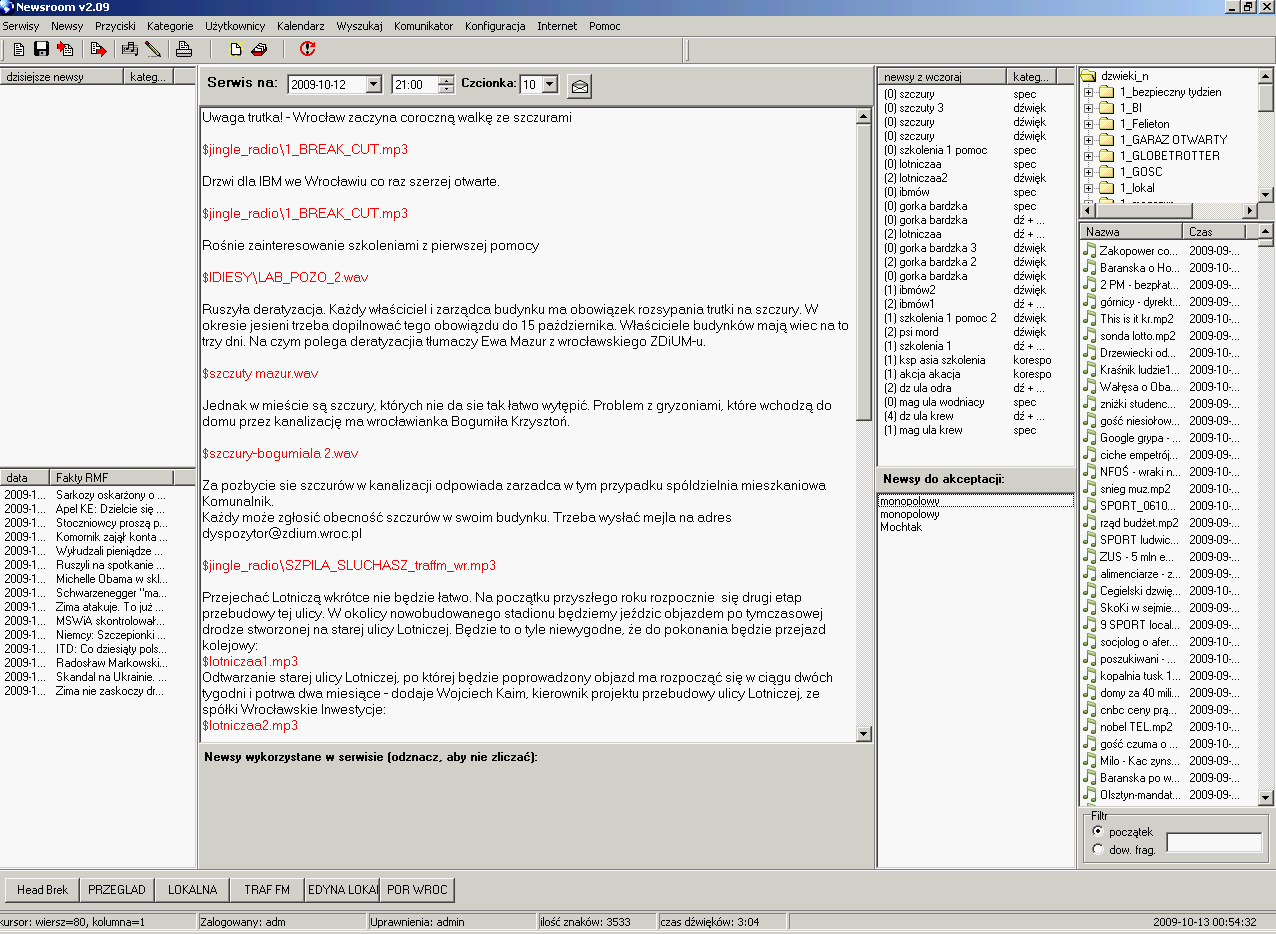1276x934 pixels.
Task: Select the pencil edit icon
Action: pos(153,48)
